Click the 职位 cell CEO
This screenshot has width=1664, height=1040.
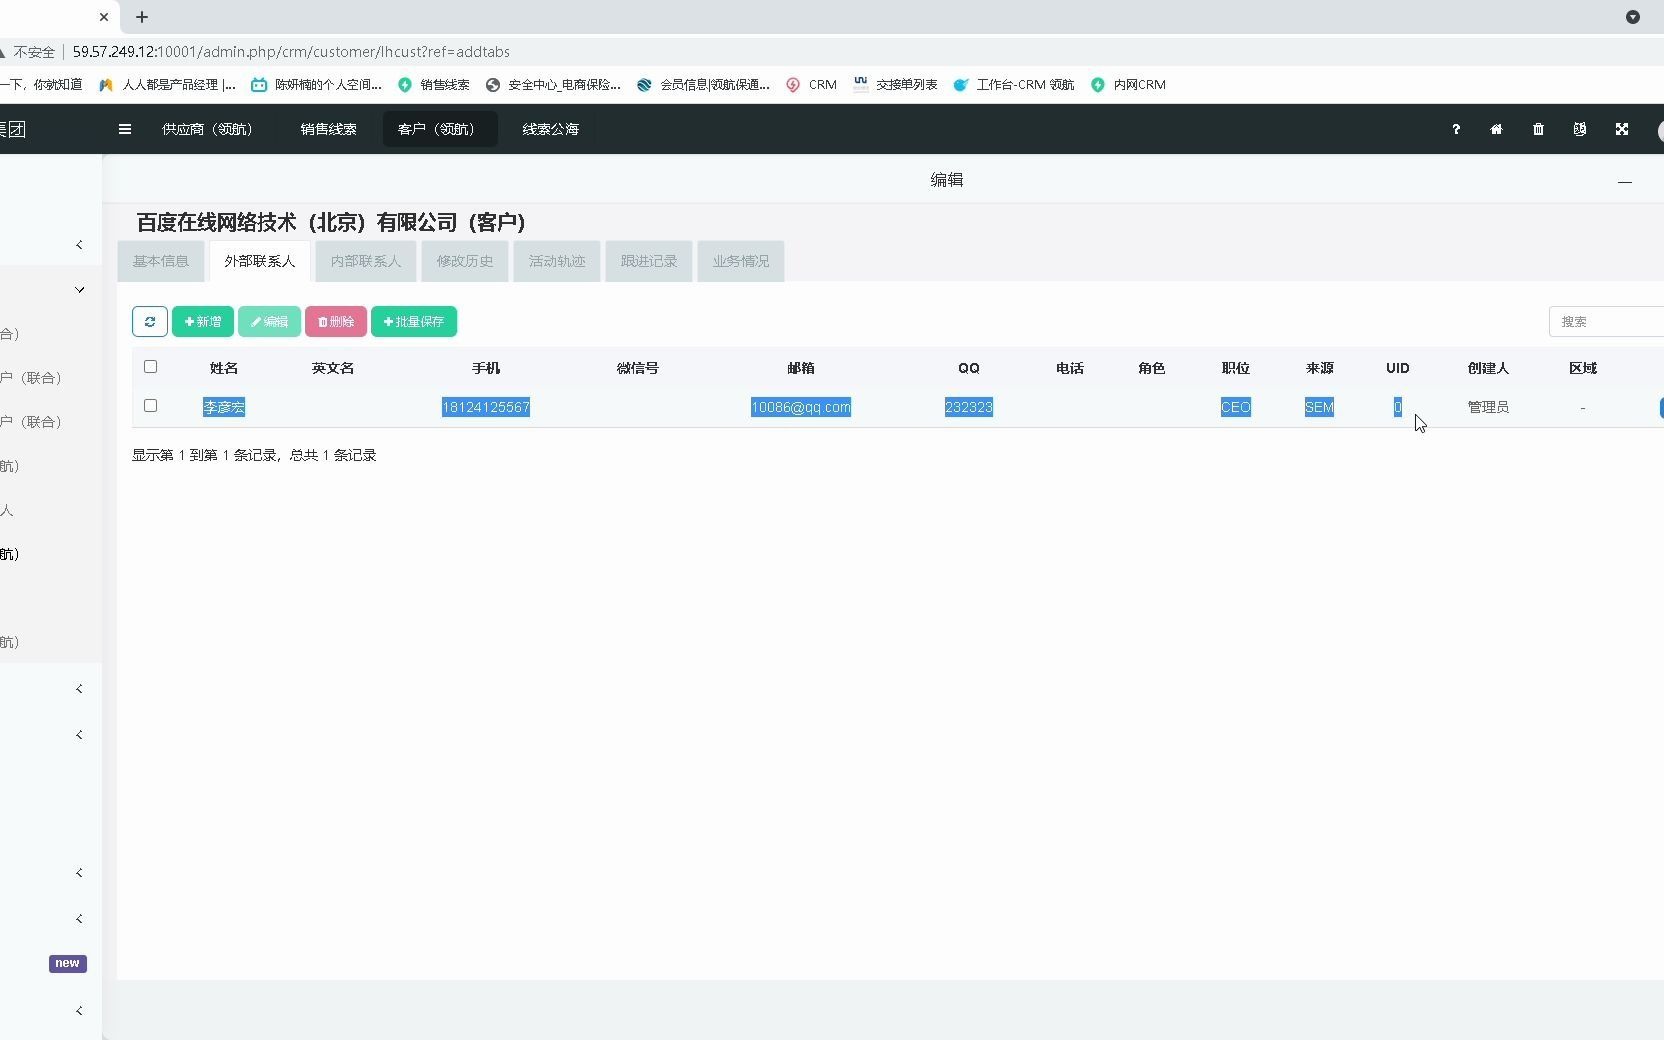1236,407
